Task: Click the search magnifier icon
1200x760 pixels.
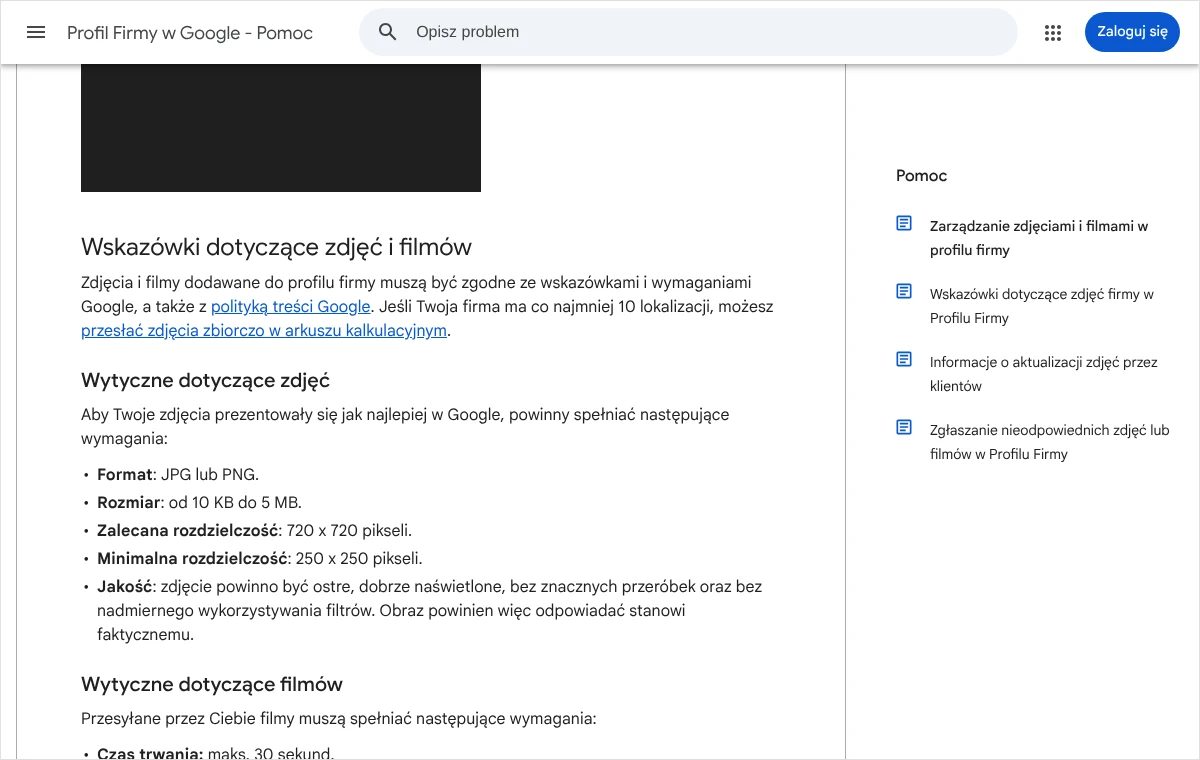Action: tap(388, 32)
